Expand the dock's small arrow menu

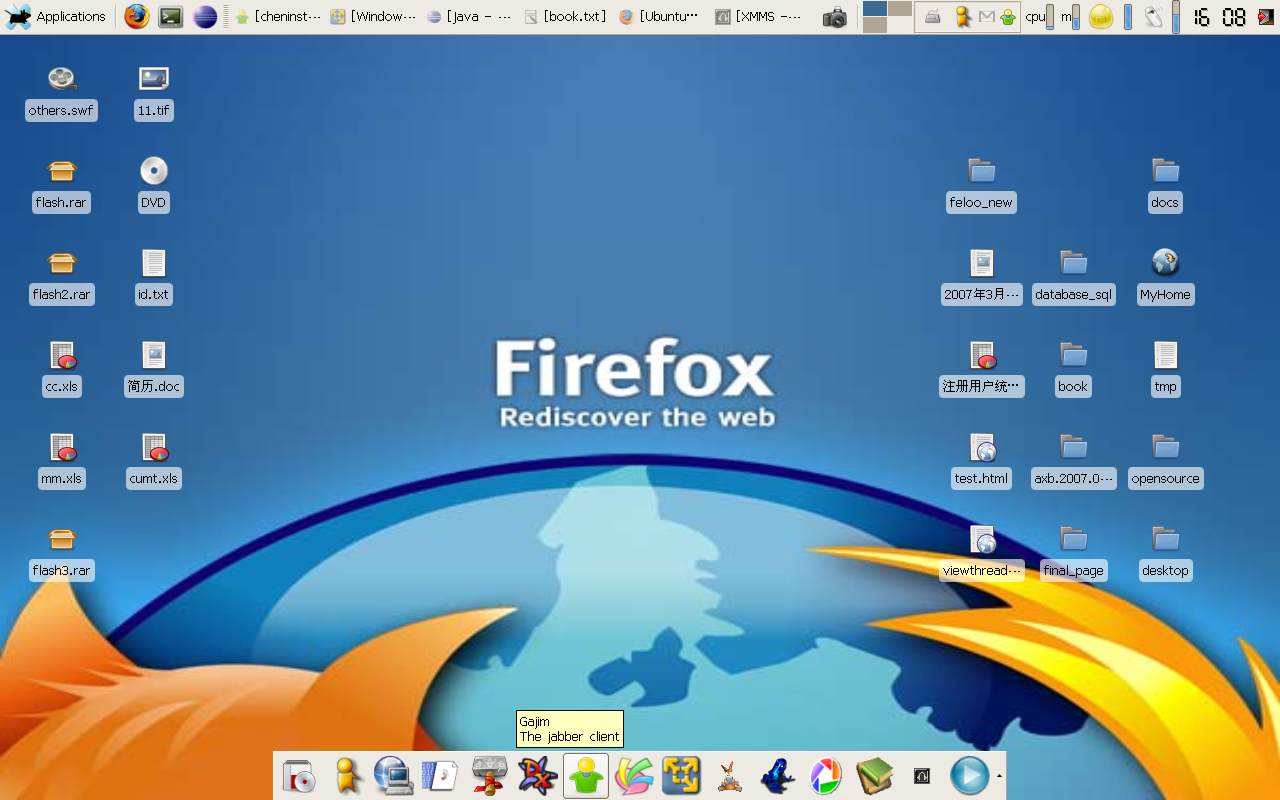pyautogui.click(x=998, y=776)
